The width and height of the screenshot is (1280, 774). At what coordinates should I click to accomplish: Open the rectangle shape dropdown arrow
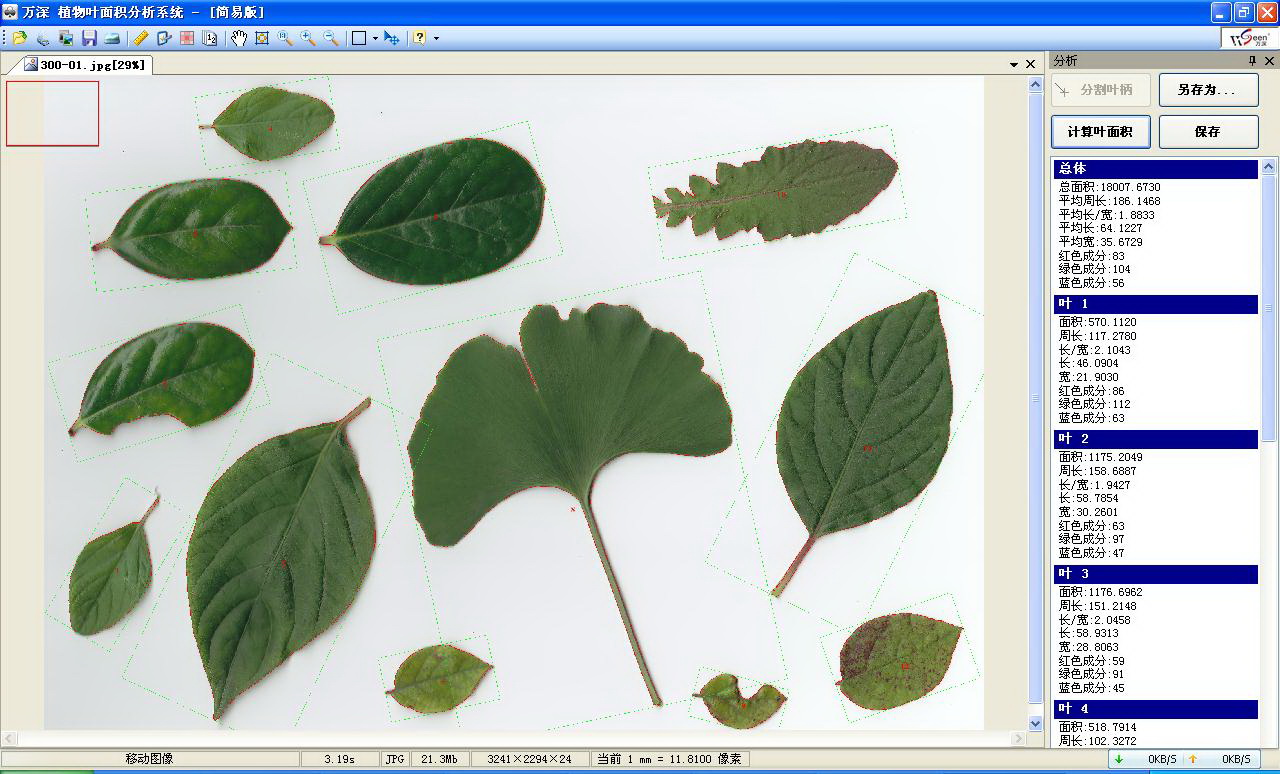375,39
